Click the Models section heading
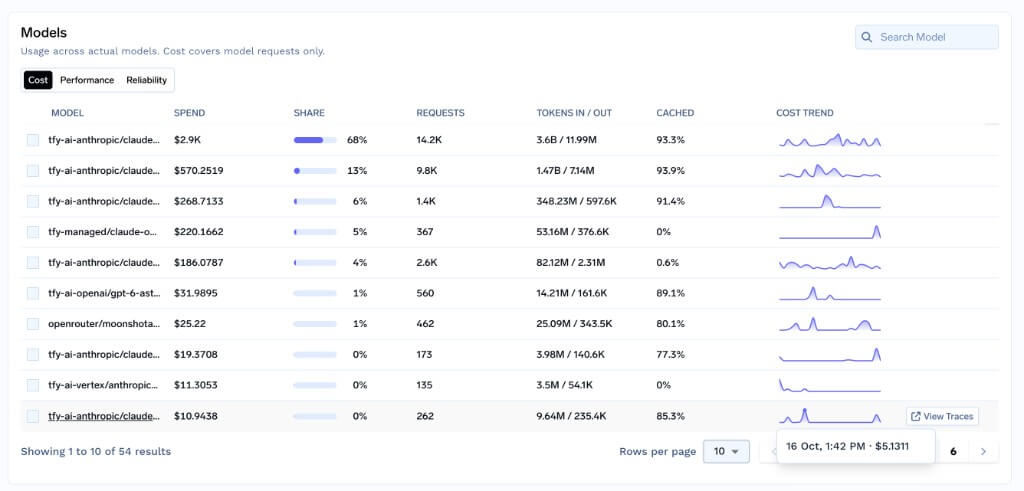 44,33
